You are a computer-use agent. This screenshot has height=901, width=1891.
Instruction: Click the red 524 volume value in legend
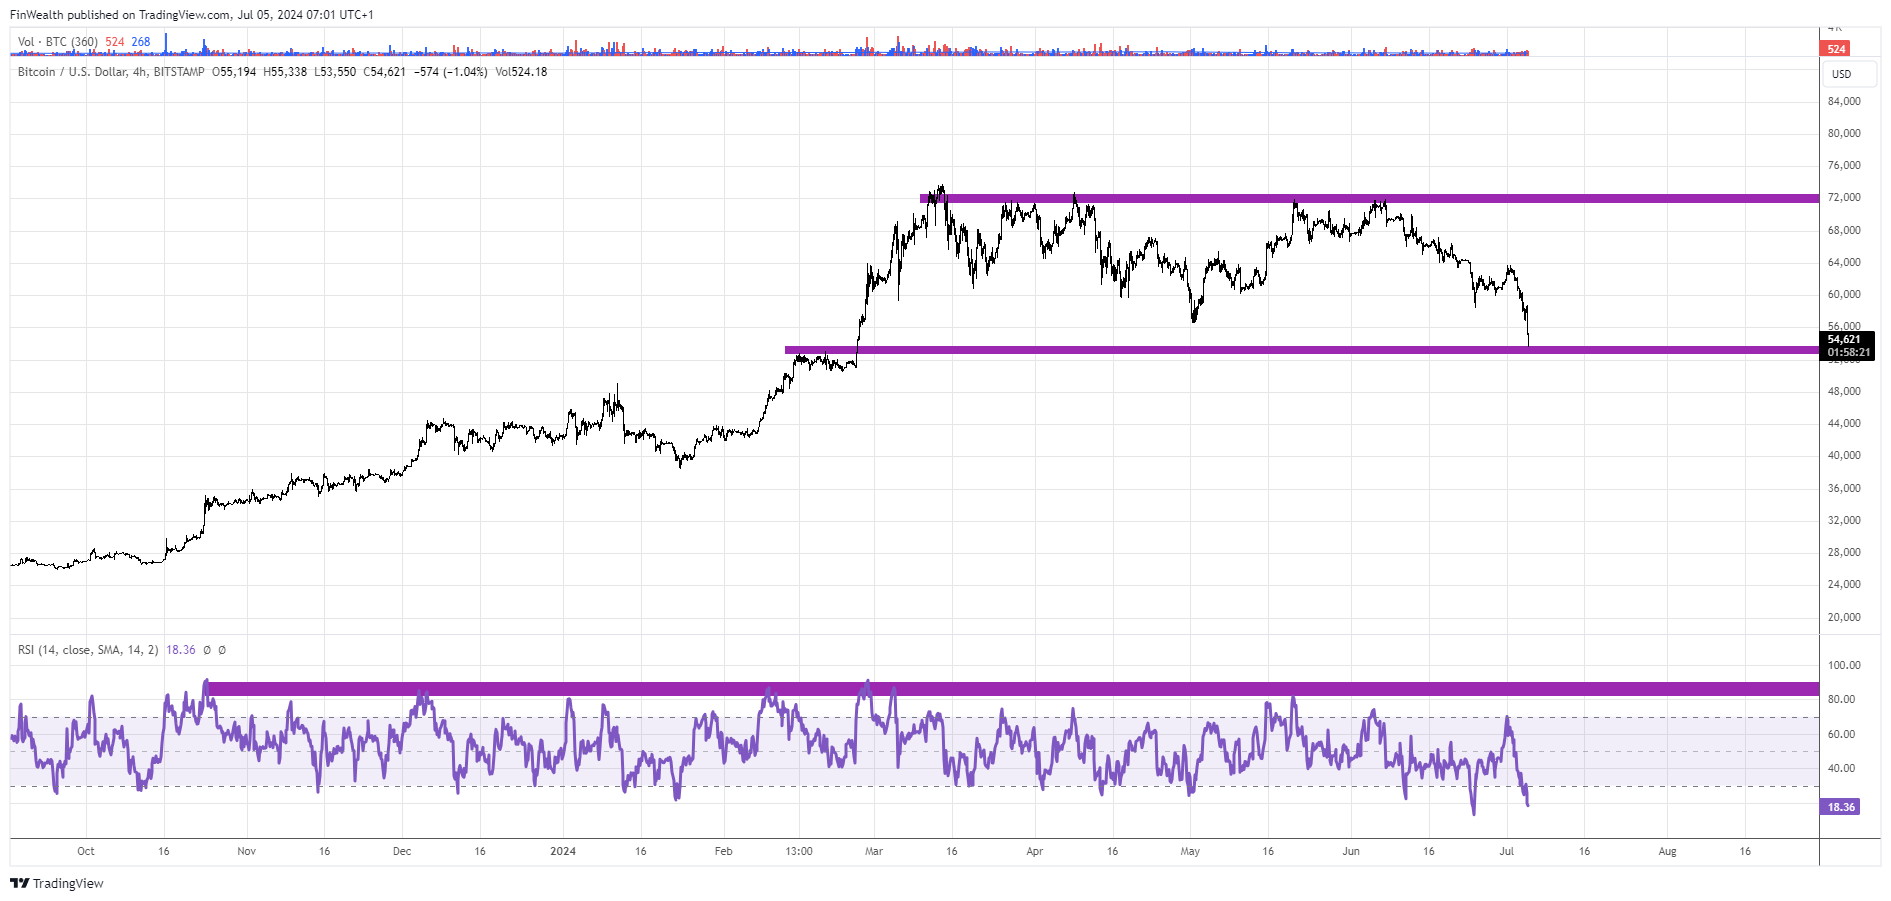point(115,42)
